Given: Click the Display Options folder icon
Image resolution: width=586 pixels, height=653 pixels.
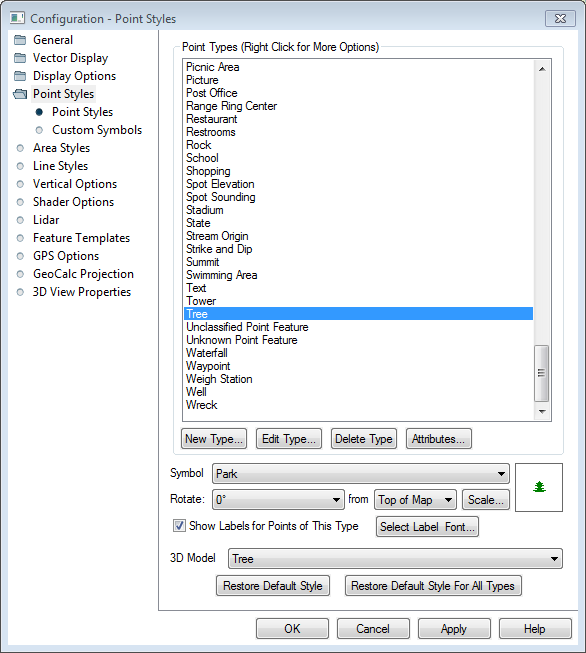Looking at the screenshot, I should [20, 76].
